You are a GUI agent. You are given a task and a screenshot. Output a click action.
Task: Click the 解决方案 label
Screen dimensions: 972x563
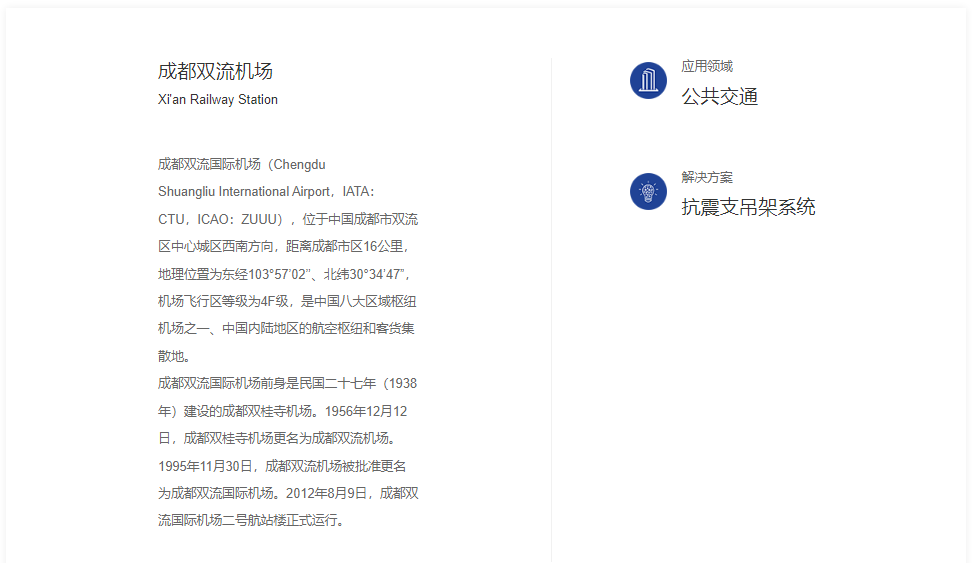707,177
